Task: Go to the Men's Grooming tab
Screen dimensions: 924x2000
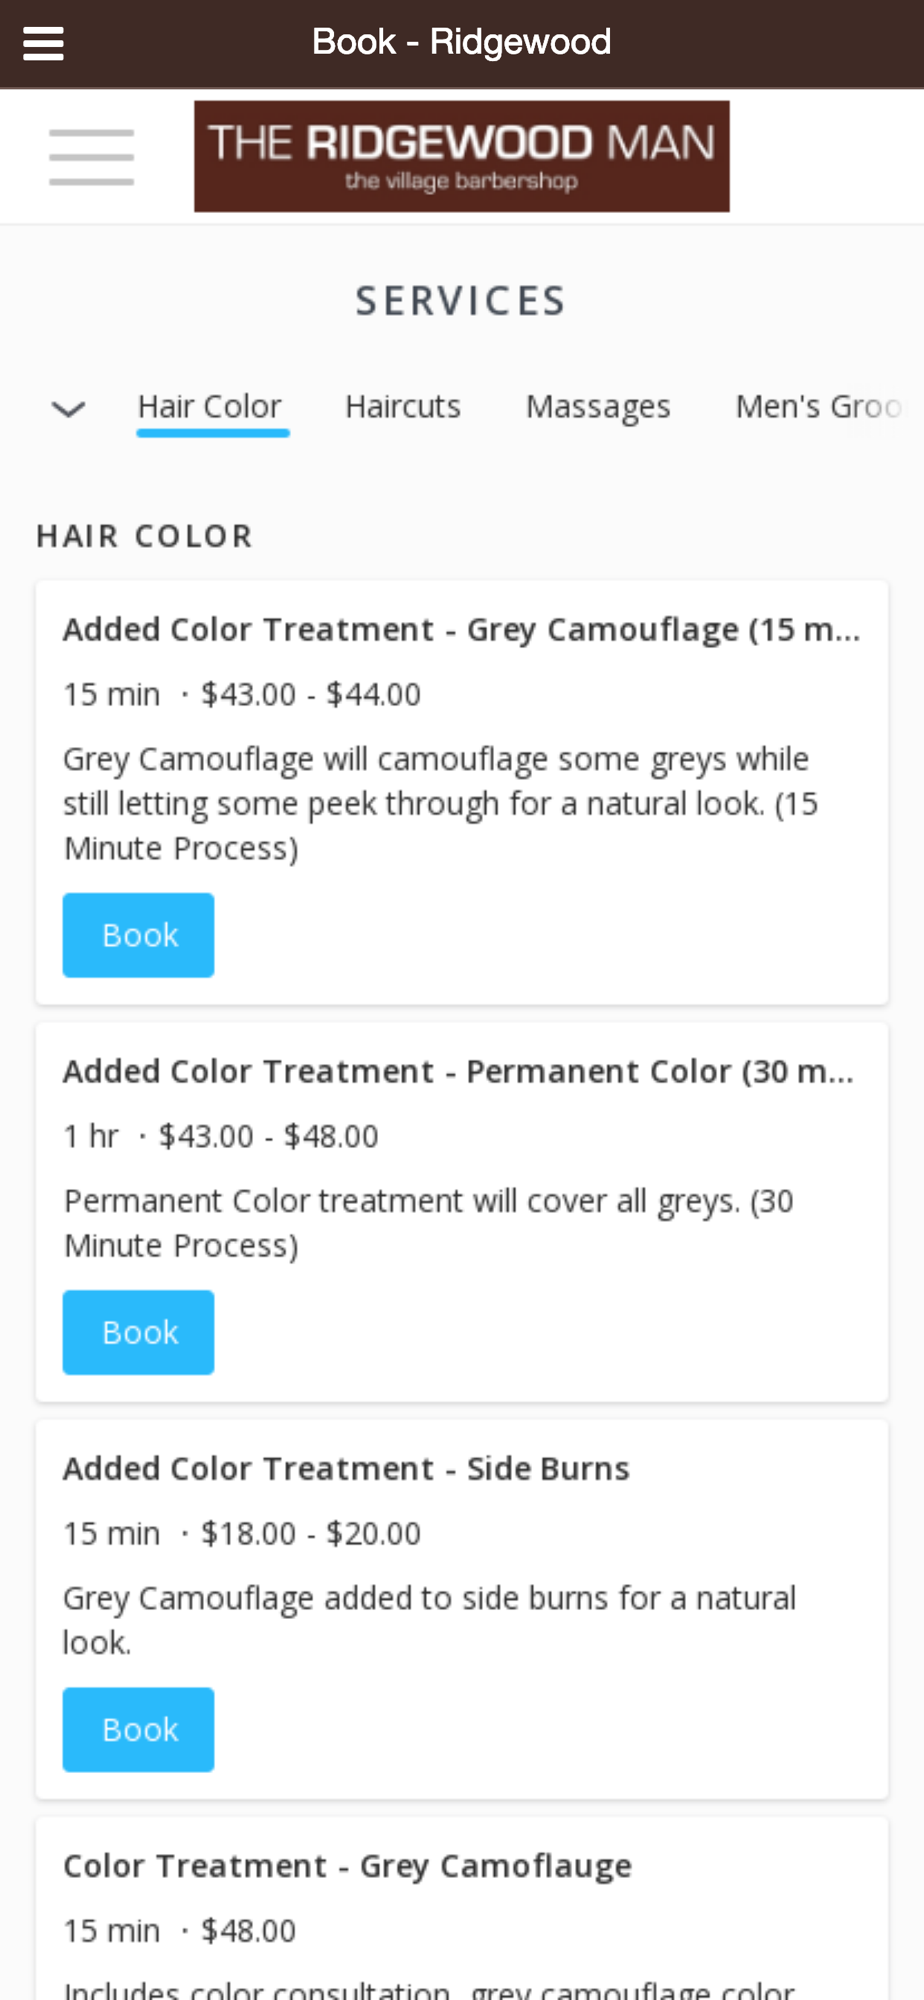Action: pos(818,407)
